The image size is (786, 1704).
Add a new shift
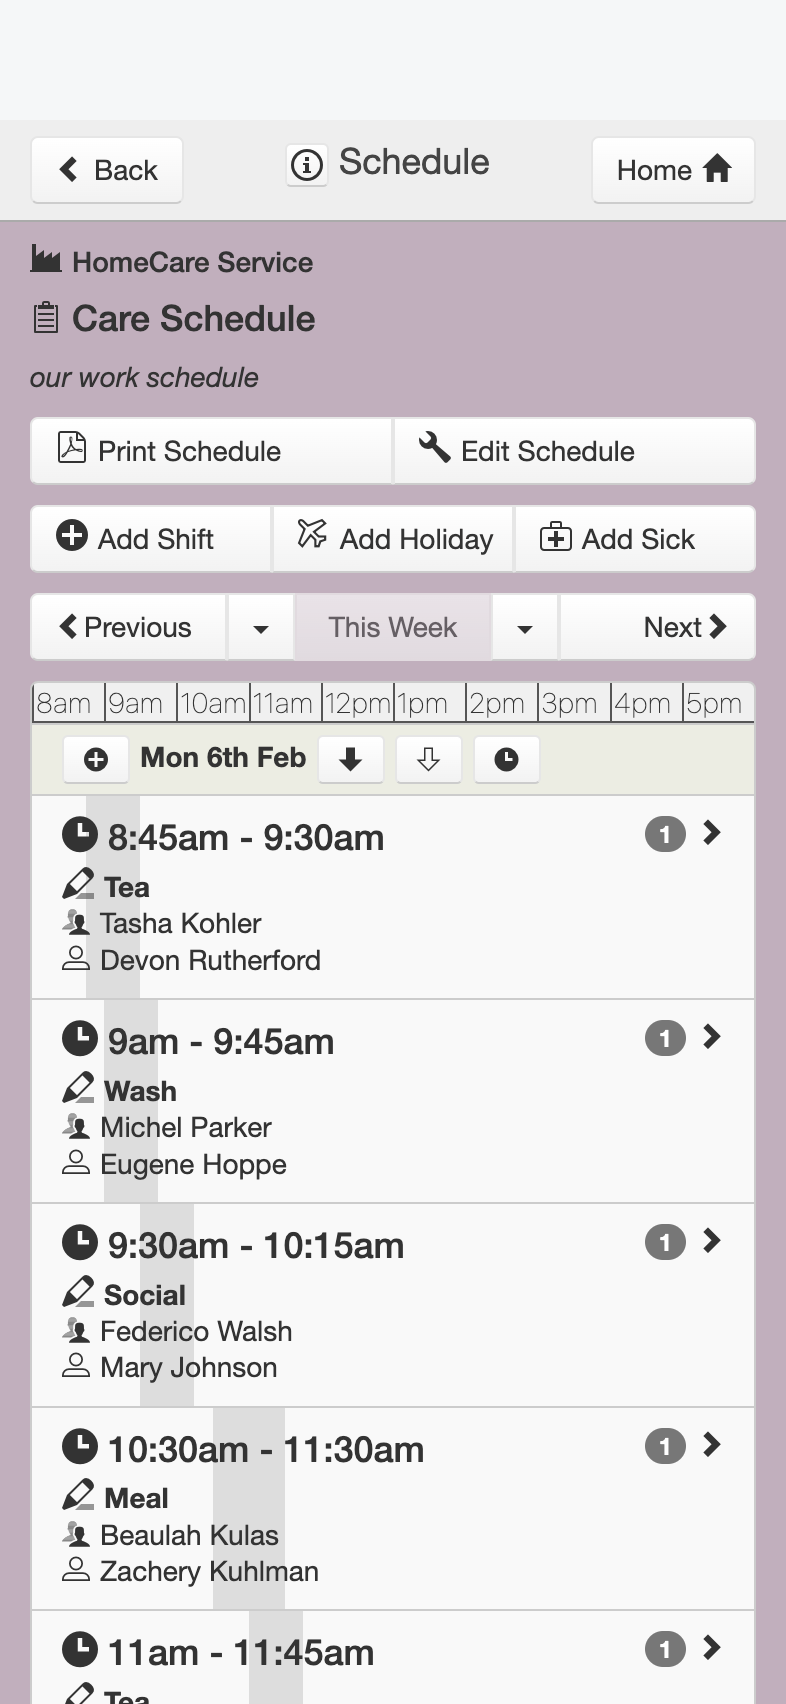(151, 539)
